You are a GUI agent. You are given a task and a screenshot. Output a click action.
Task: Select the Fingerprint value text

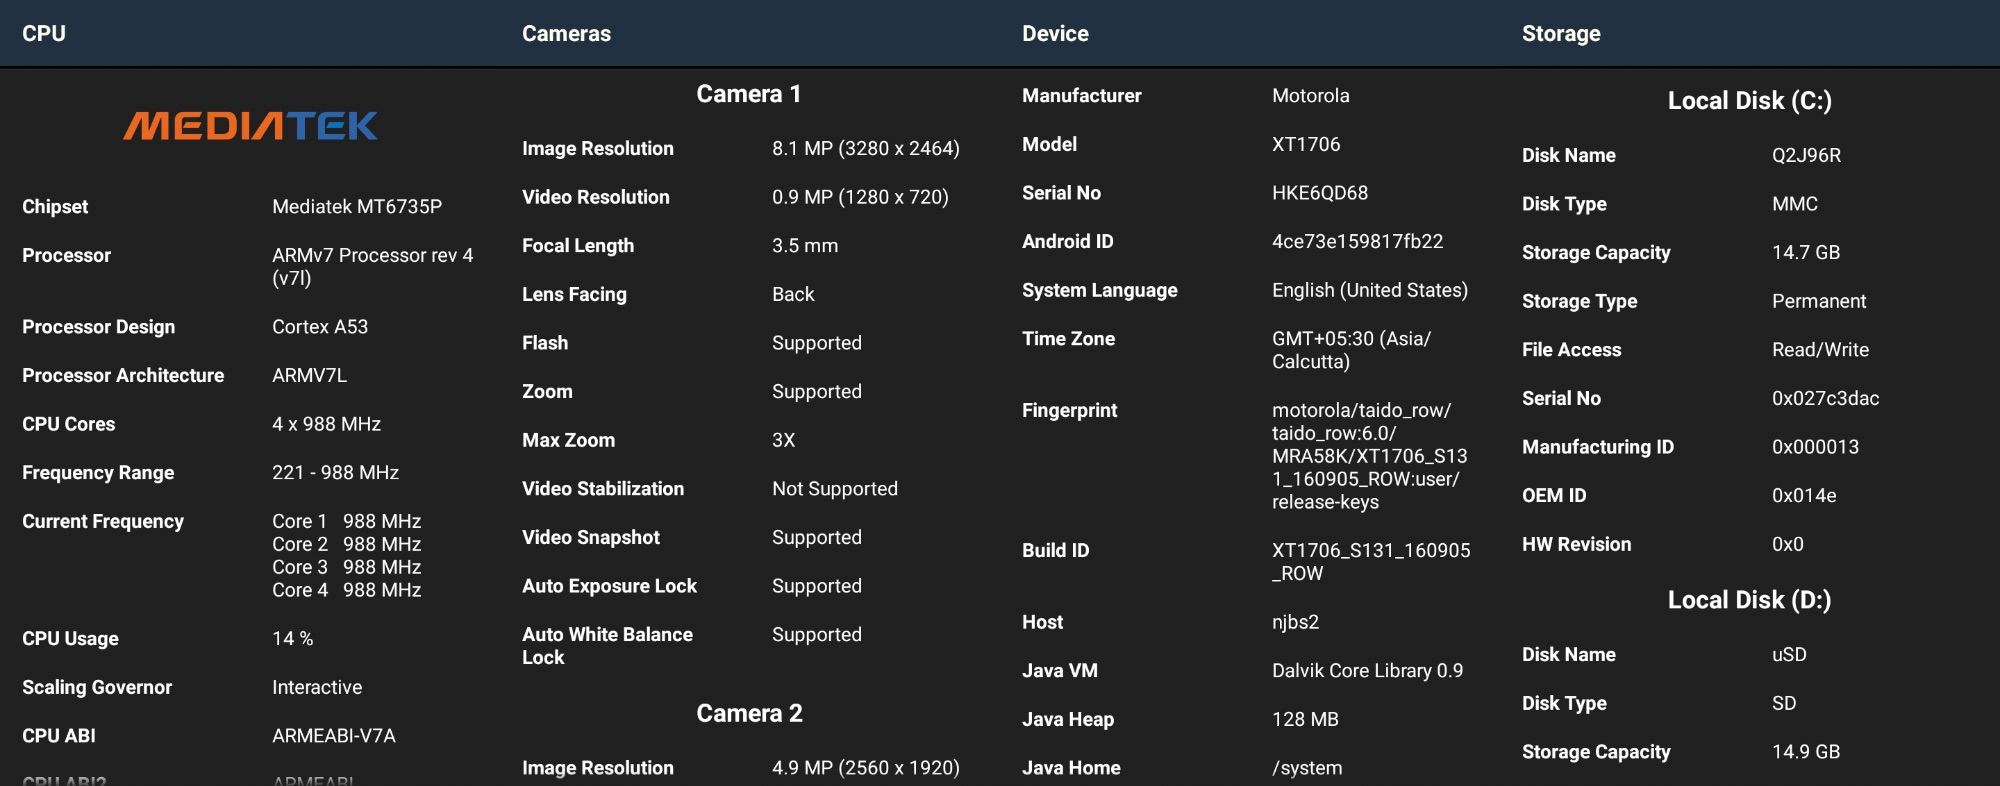[1368, 456]
